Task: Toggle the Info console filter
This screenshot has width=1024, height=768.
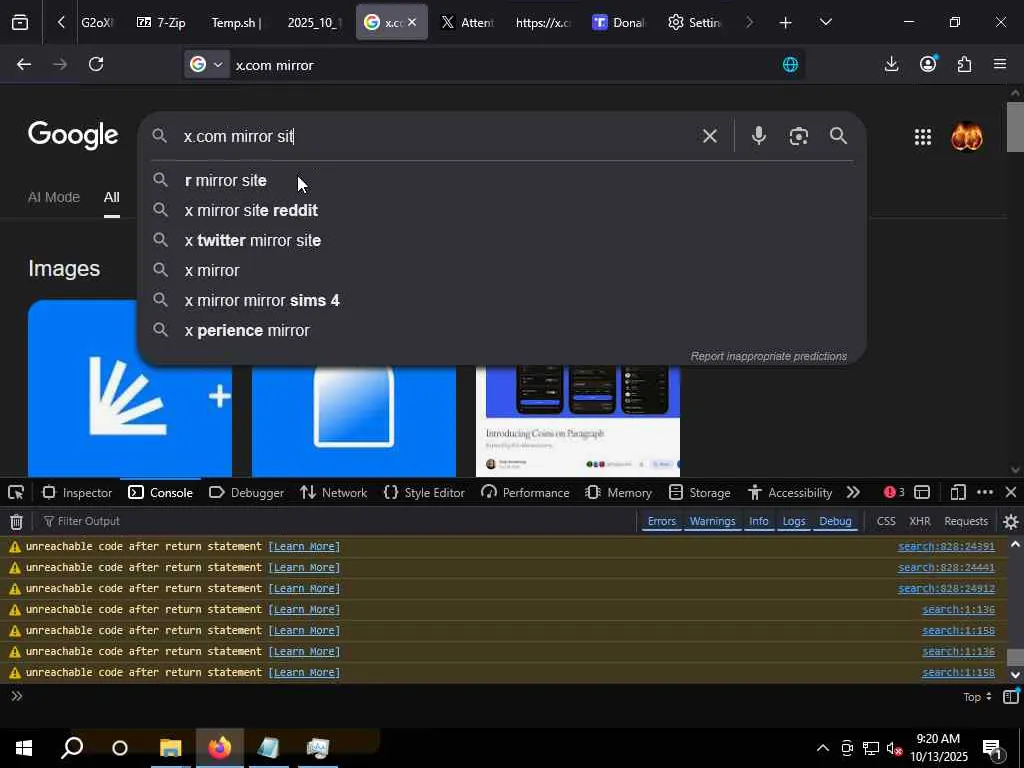Action: click(759, 521)
